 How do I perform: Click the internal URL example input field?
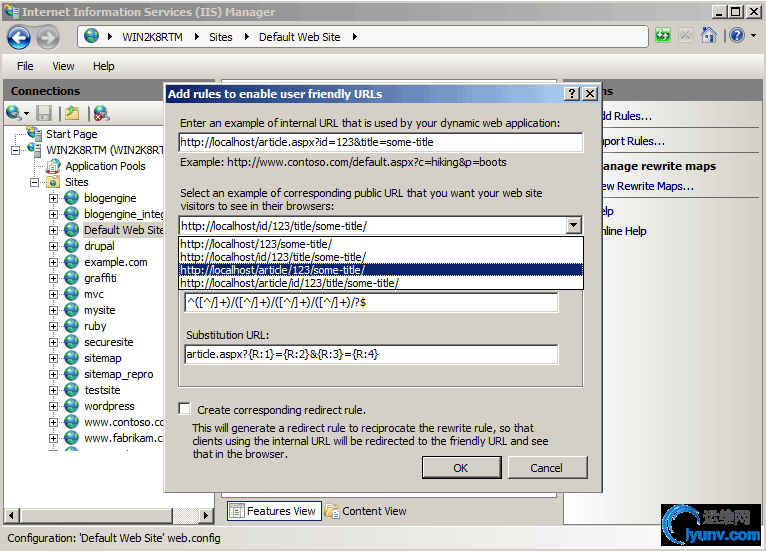[381, 142]
